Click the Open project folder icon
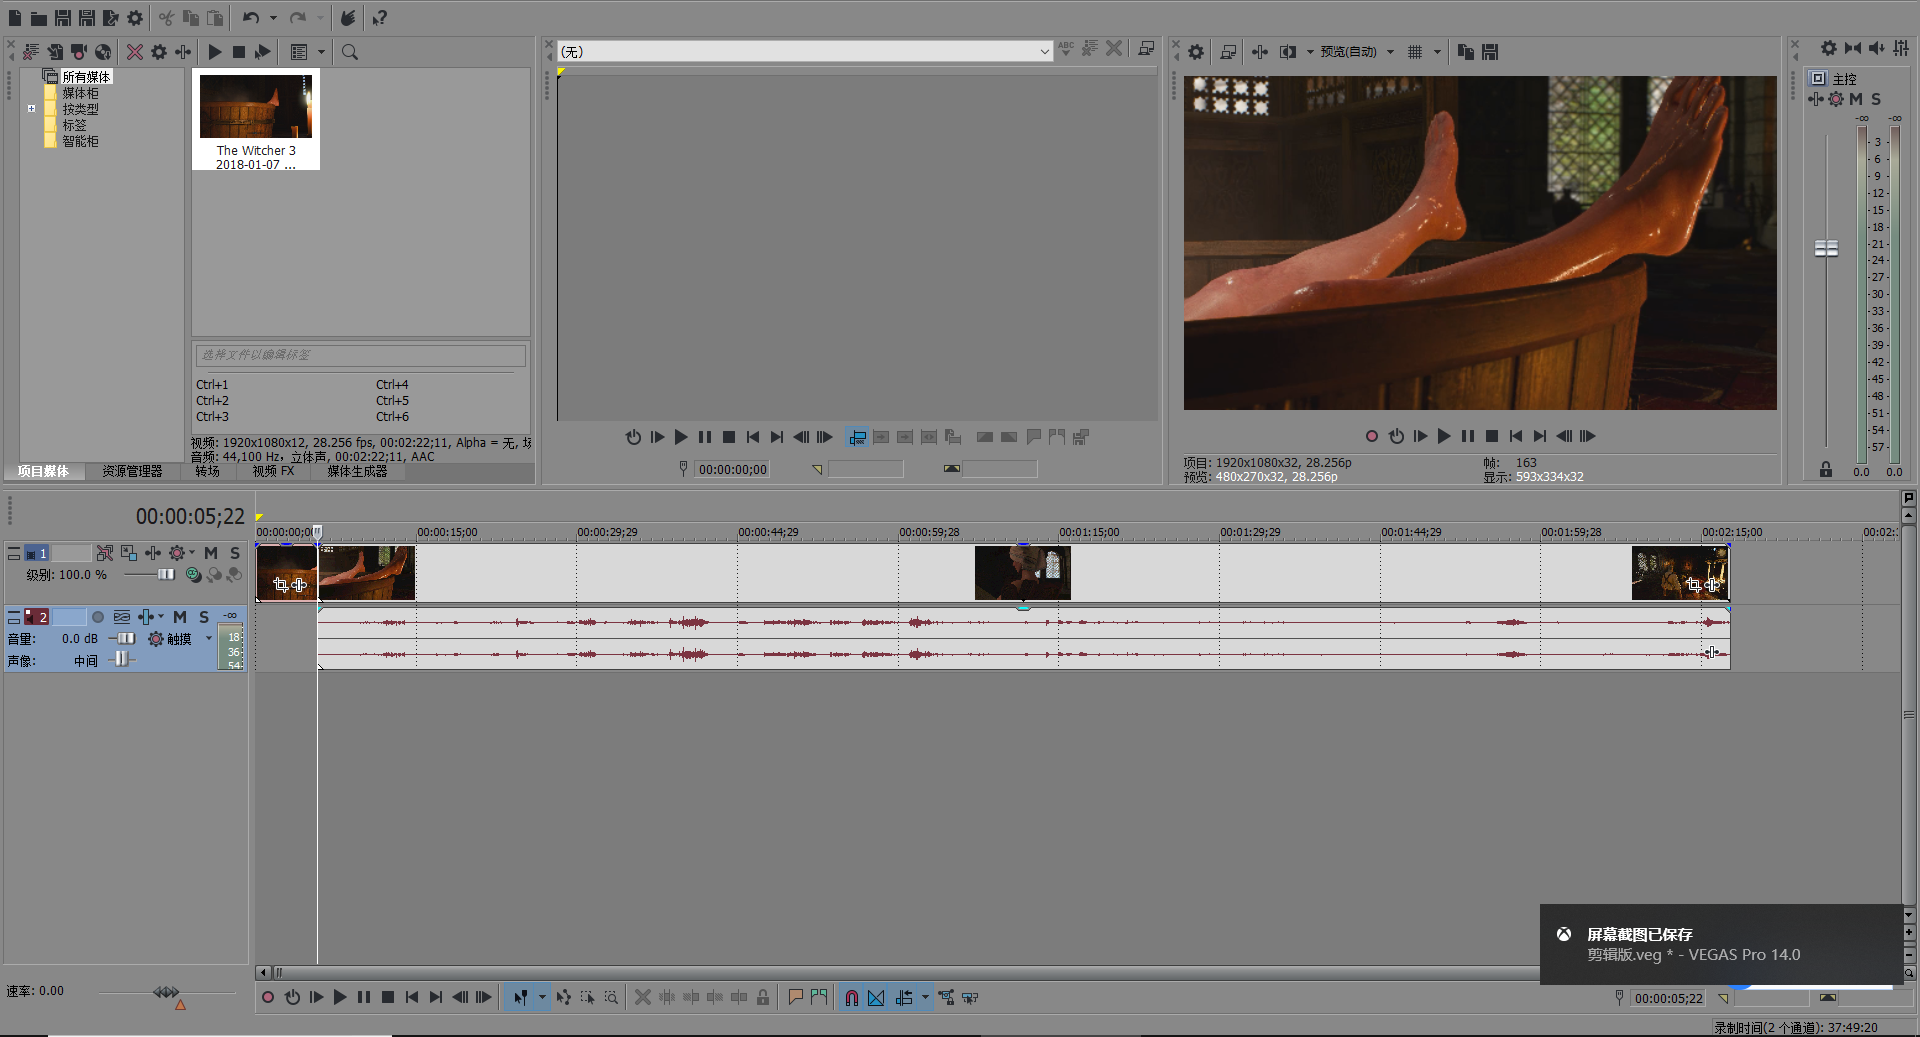 point(38,18)
